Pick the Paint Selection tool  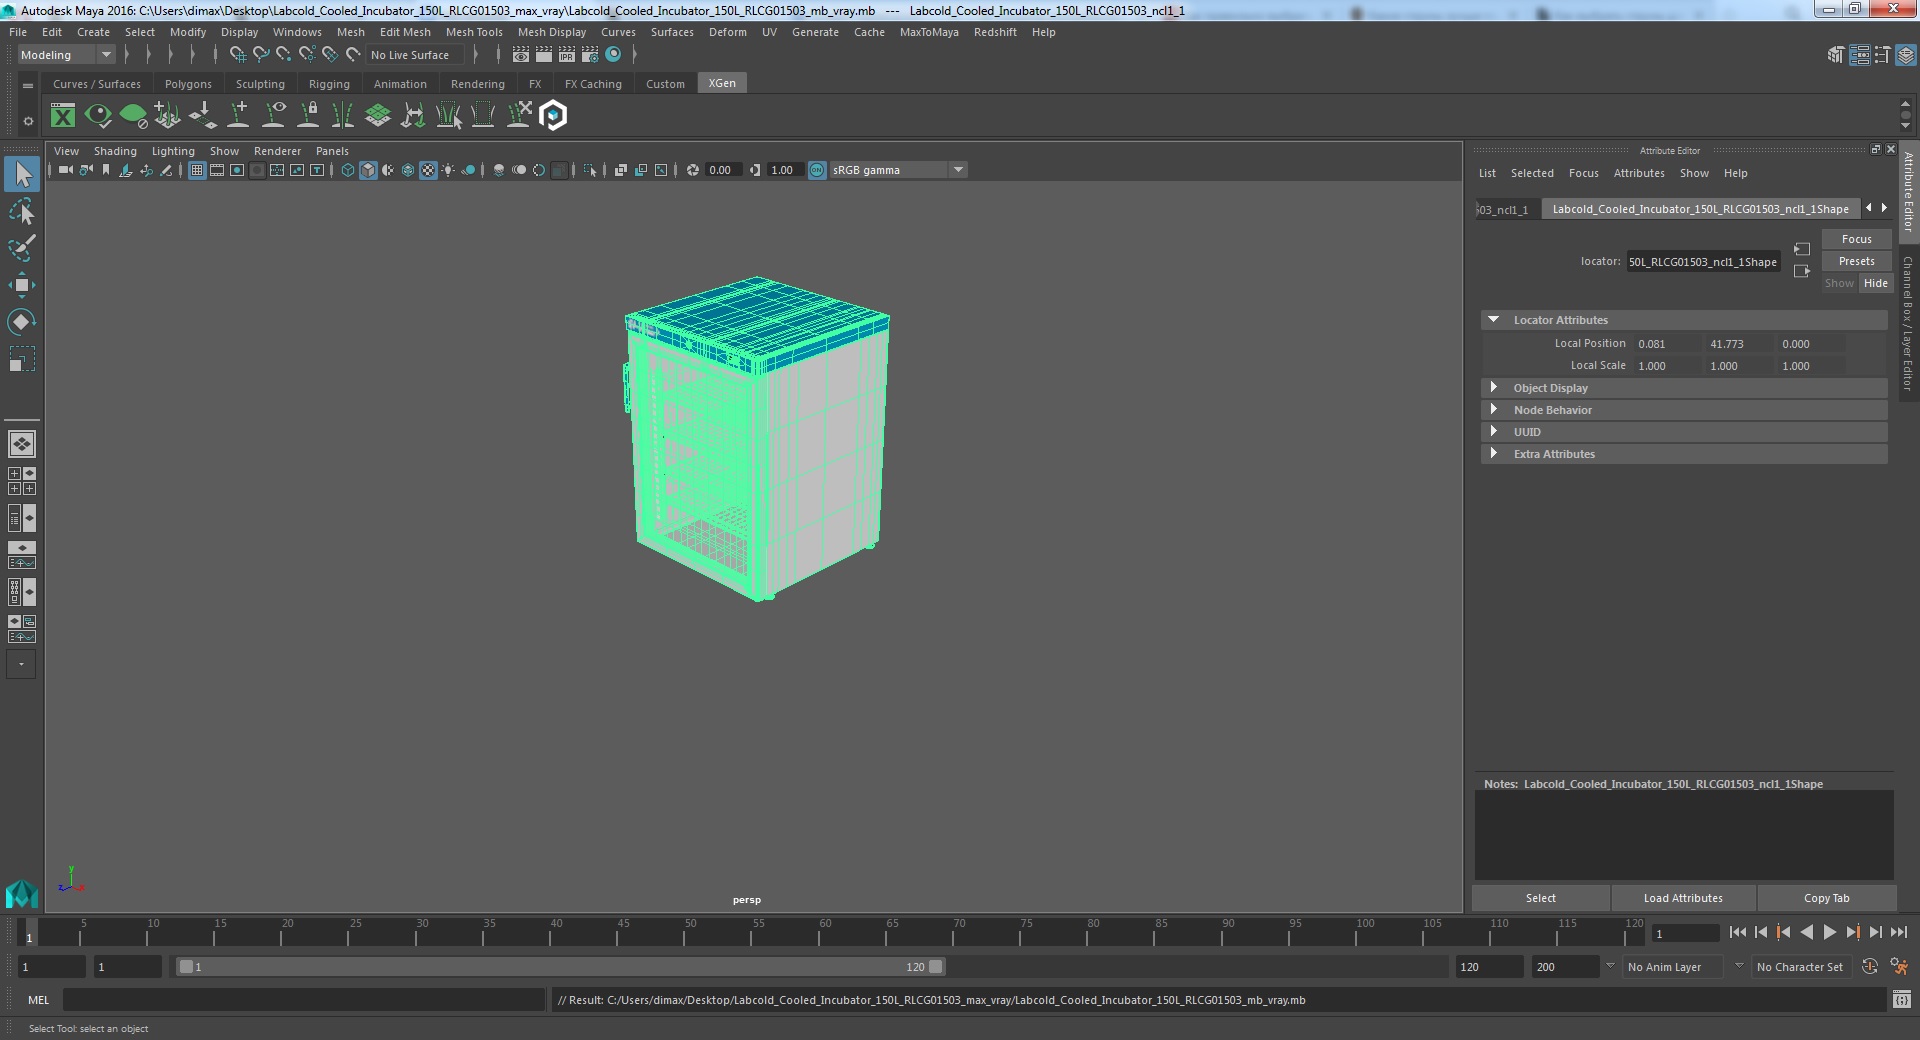22,248
